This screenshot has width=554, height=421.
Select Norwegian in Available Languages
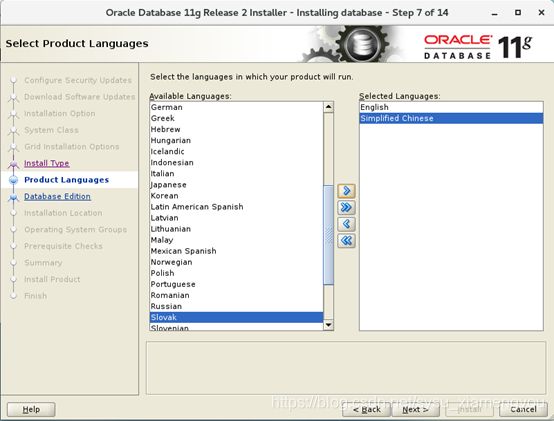(x=236, y=262)
